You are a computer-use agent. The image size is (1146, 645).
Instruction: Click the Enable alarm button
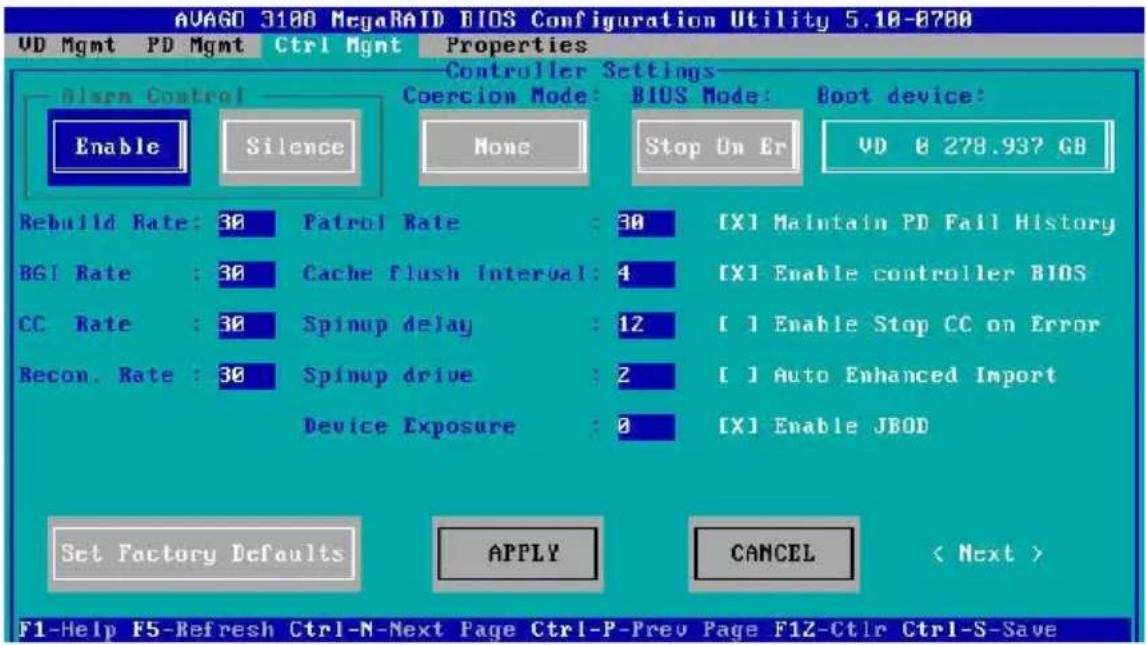point(118,147)
